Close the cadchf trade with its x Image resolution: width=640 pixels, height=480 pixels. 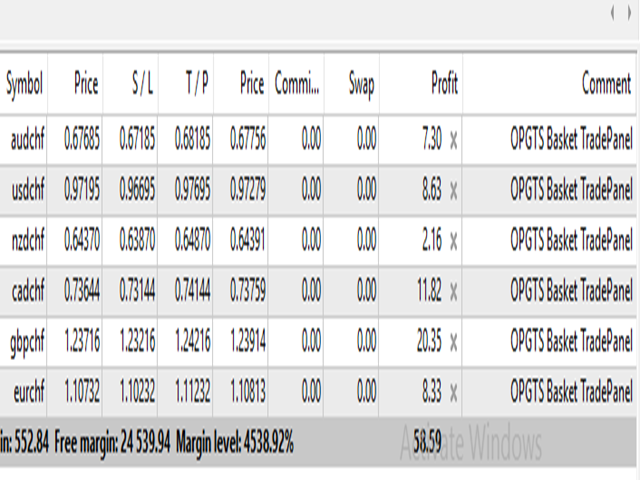[x=453, y=291]
